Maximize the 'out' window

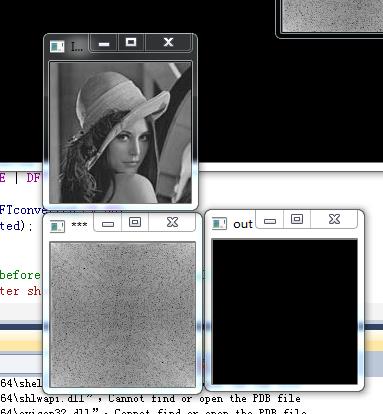click(x=297, y=220)
